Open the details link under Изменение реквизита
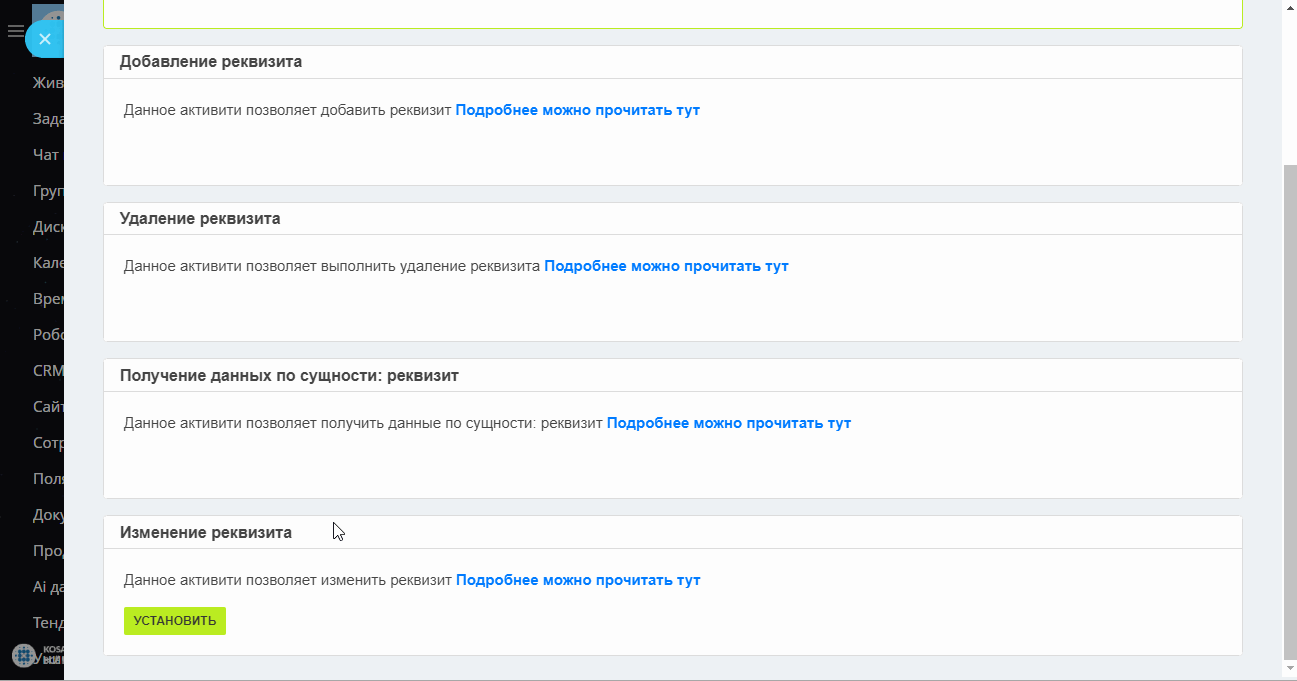Viewport: 1297px width, 681px height. [x=578, y=580]
